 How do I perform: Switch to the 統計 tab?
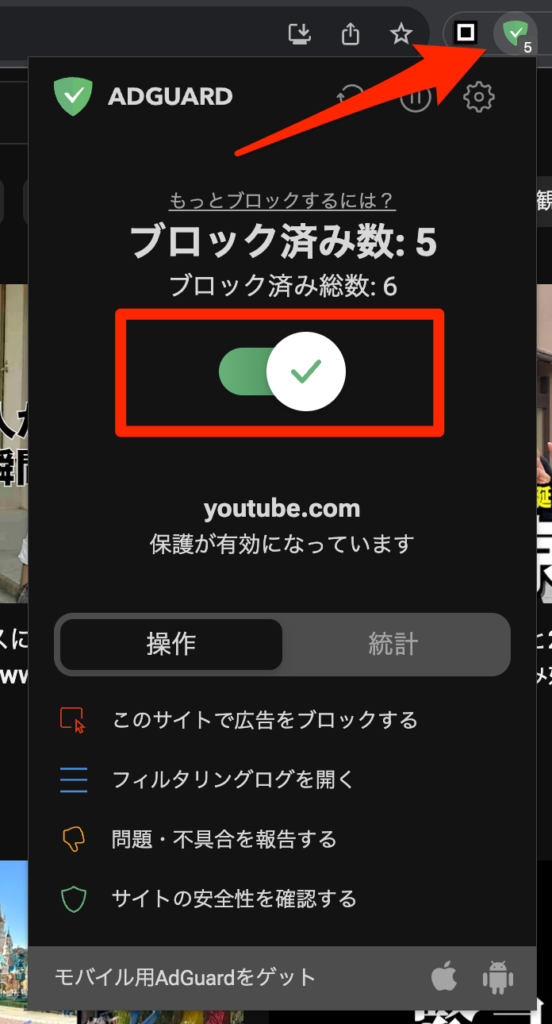pos(393,644)
